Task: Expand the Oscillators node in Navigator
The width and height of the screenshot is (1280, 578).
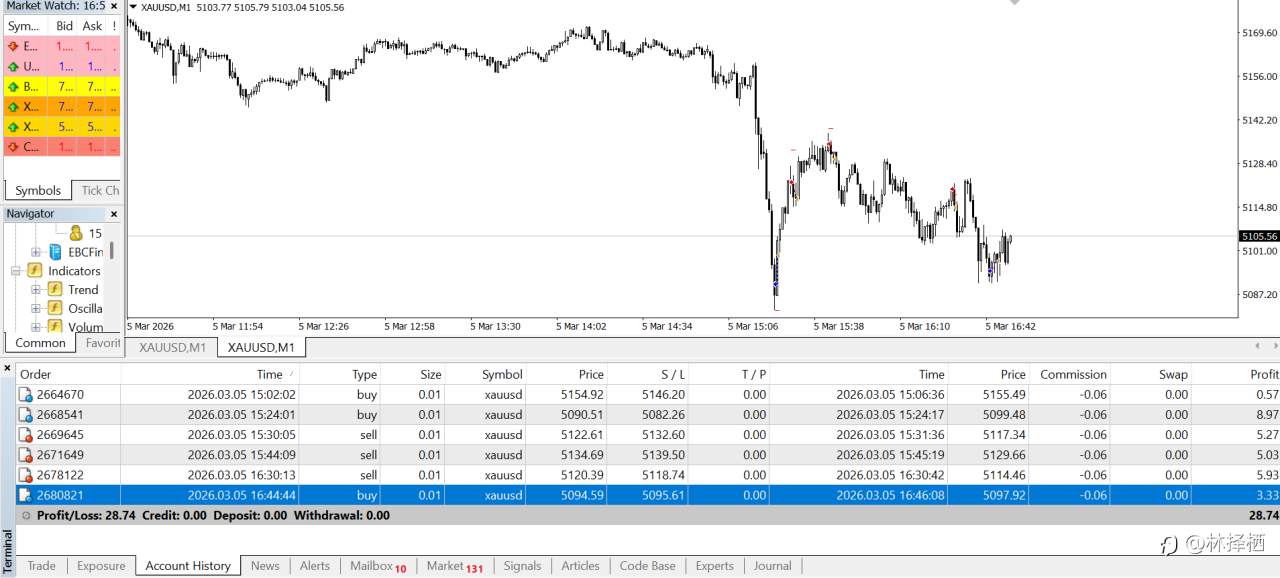Action: click(36, 308)
